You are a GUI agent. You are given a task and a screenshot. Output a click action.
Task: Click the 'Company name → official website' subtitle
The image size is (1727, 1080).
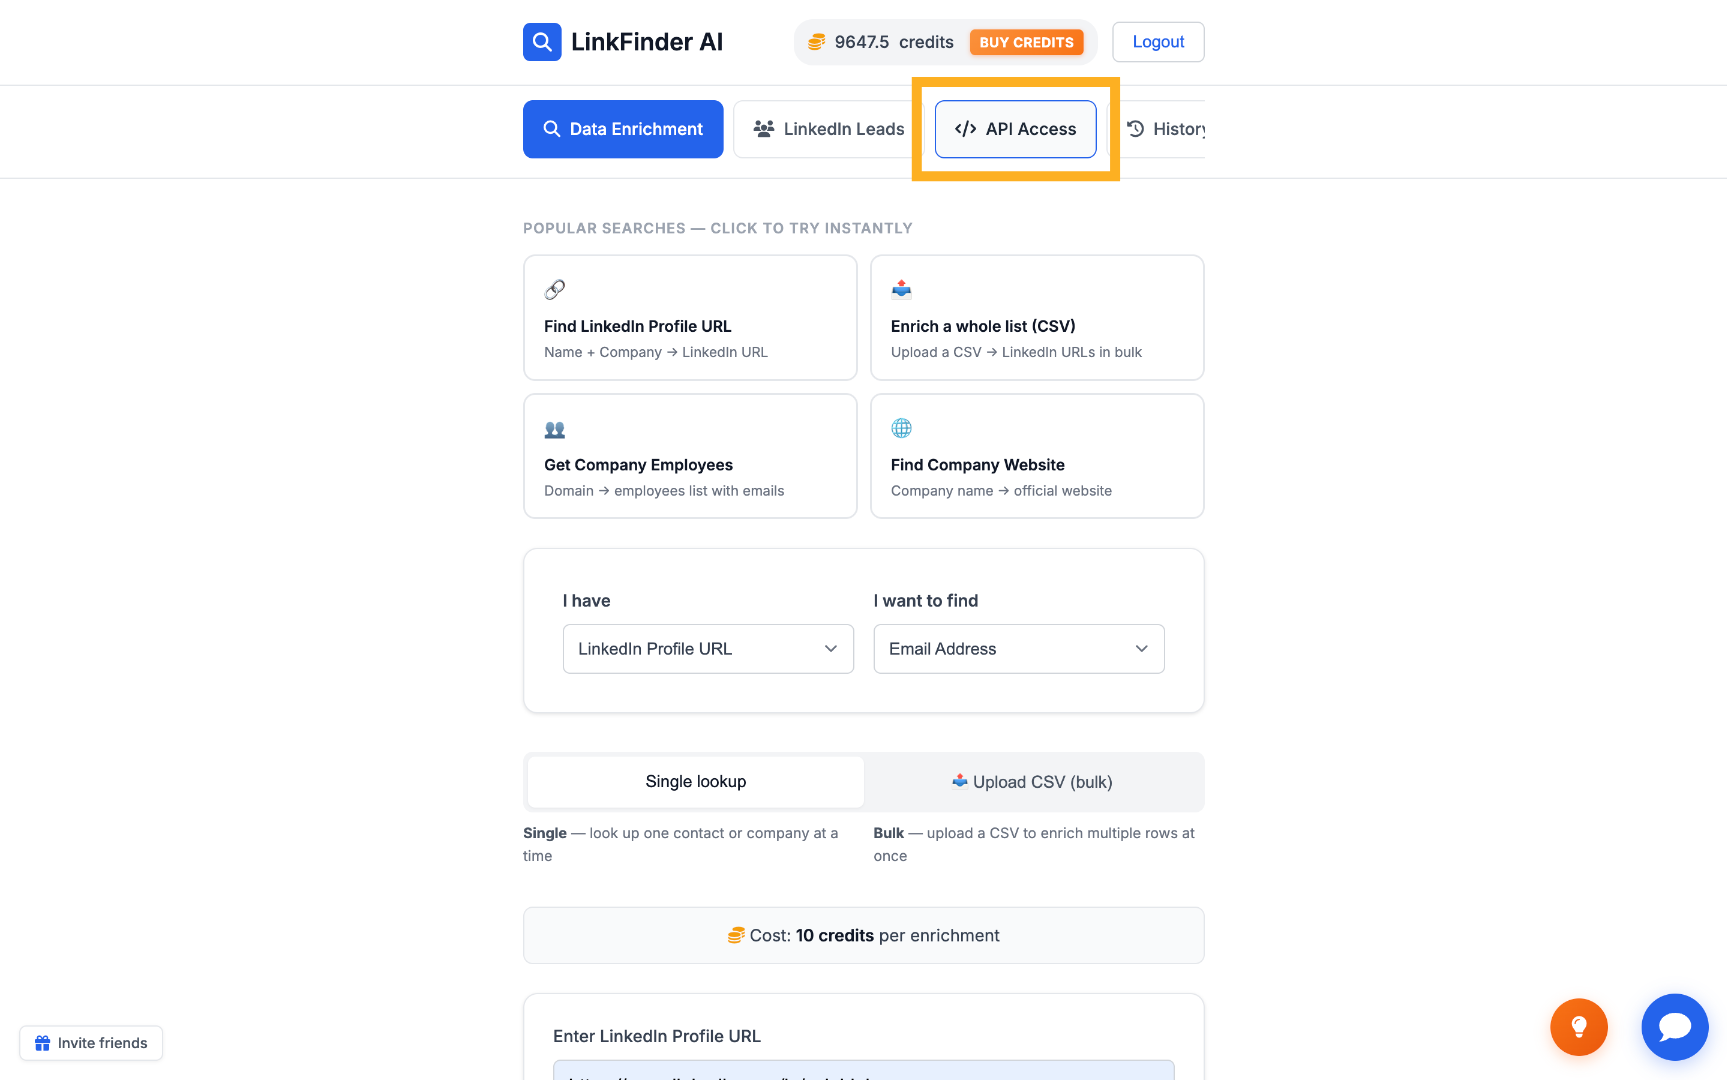(1001, 491)
